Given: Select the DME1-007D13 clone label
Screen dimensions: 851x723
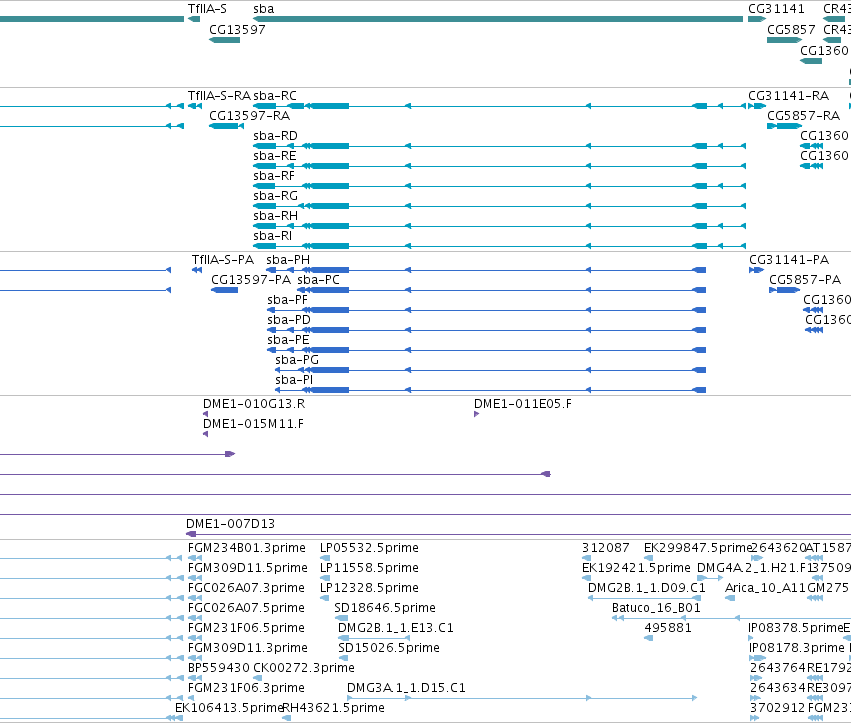Looking at the screenshot, I should [x=230, y=524].
